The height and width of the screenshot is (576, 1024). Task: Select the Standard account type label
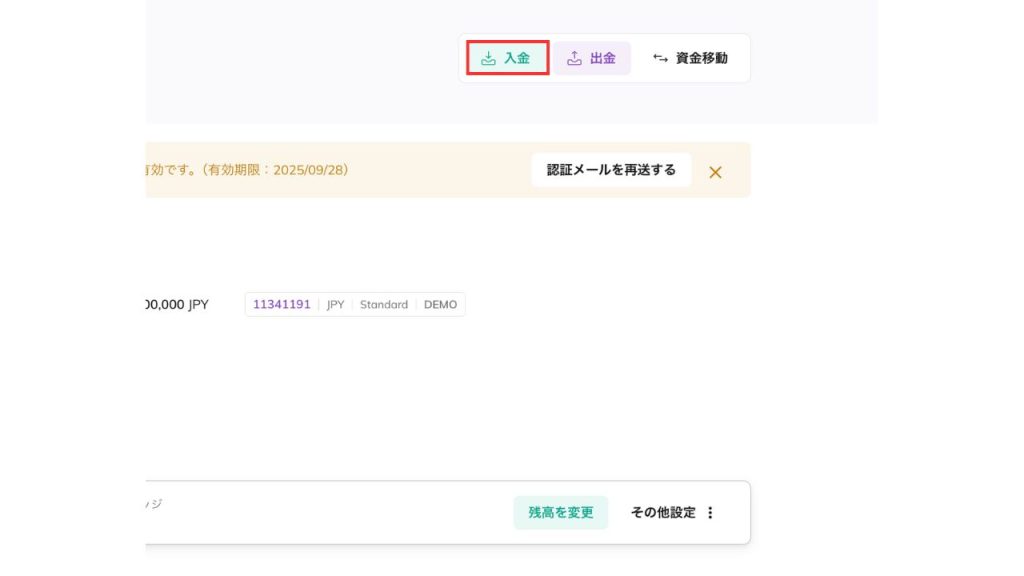pyautogui.click(x=384, y=304)
